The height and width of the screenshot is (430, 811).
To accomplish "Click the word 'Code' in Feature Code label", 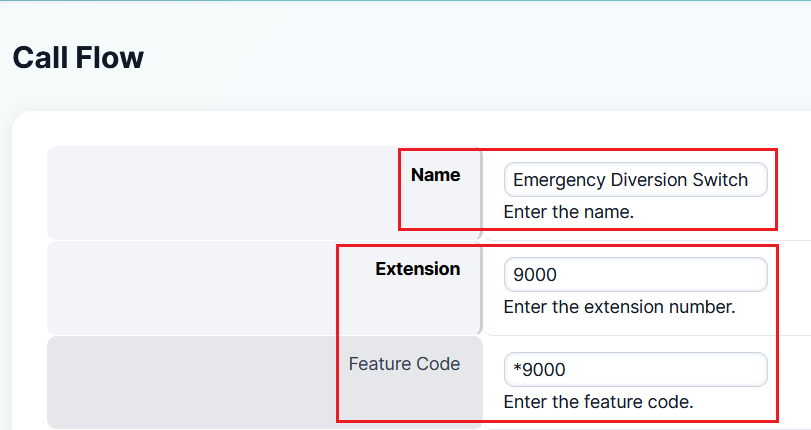I will point(439,364).
